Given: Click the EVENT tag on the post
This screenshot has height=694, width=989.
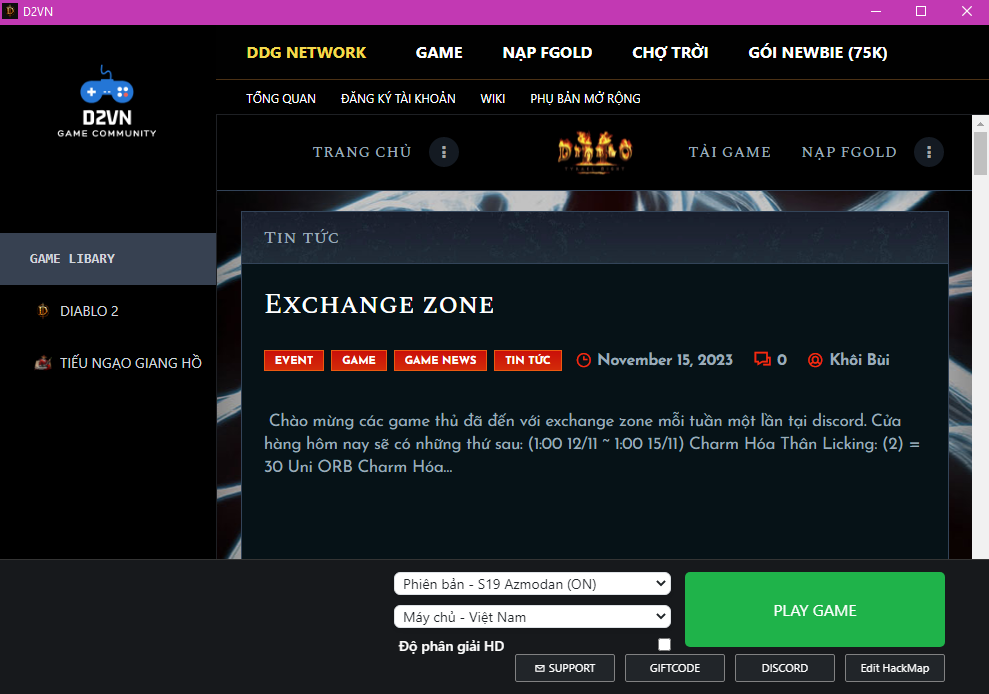Looking at the screenshot, I should tap(294, 360).
